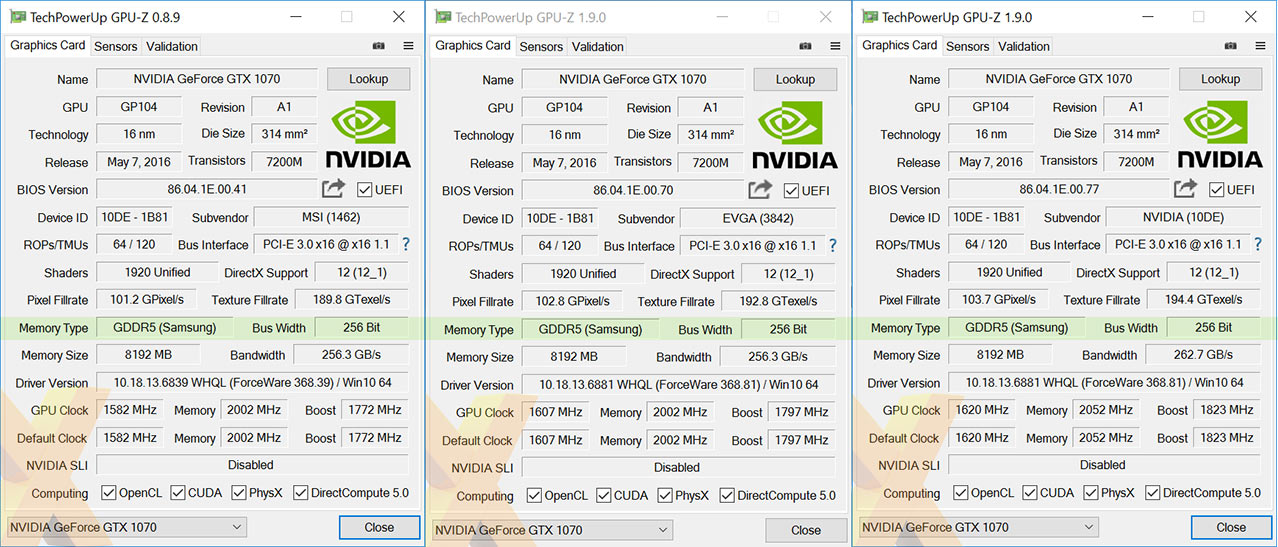Click BIOS share icon next to 86.04.1E.00.70
1278x547 pixels.
(759, 190)
